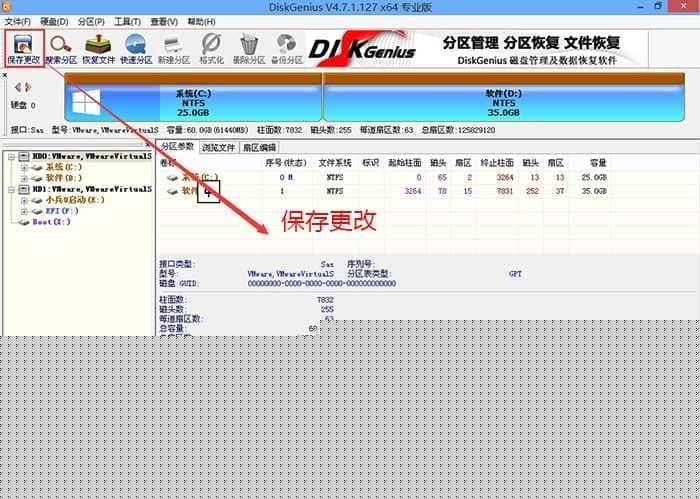Screen dimensions: 700x499
Task: Click the 终止柱面 column header
Action: [x=497, y=163]
